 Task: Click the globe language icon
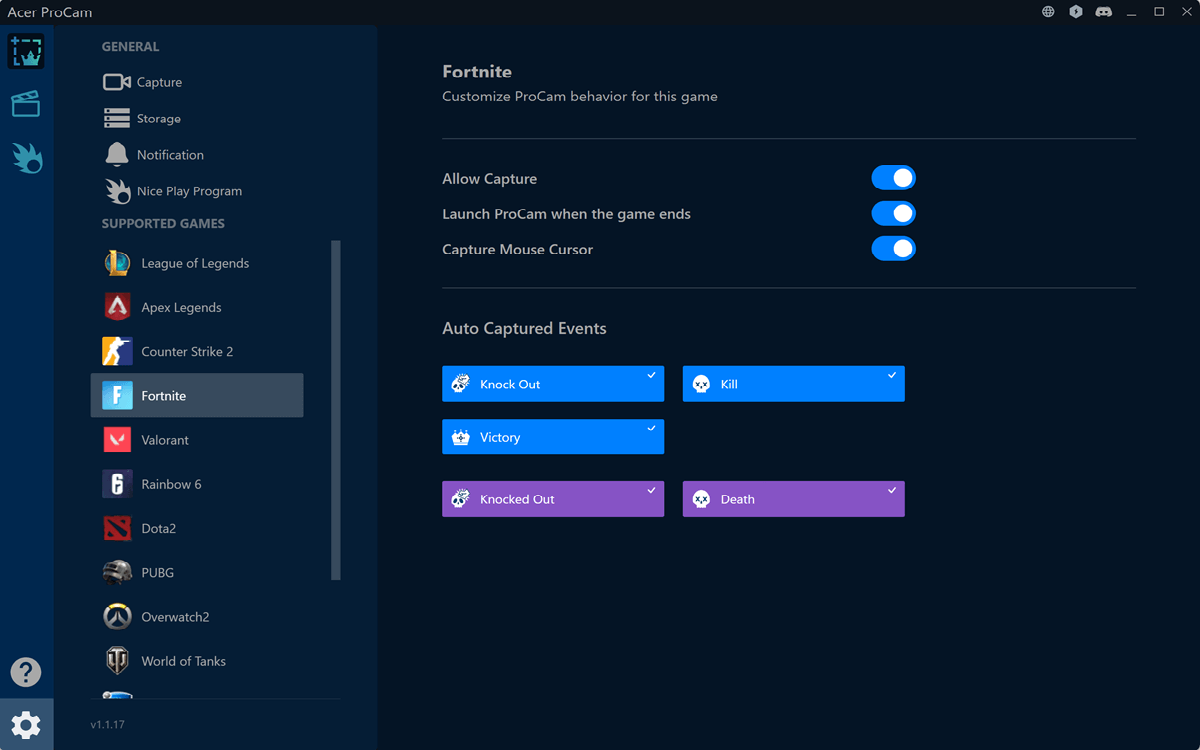click(x=1048, y=12)
